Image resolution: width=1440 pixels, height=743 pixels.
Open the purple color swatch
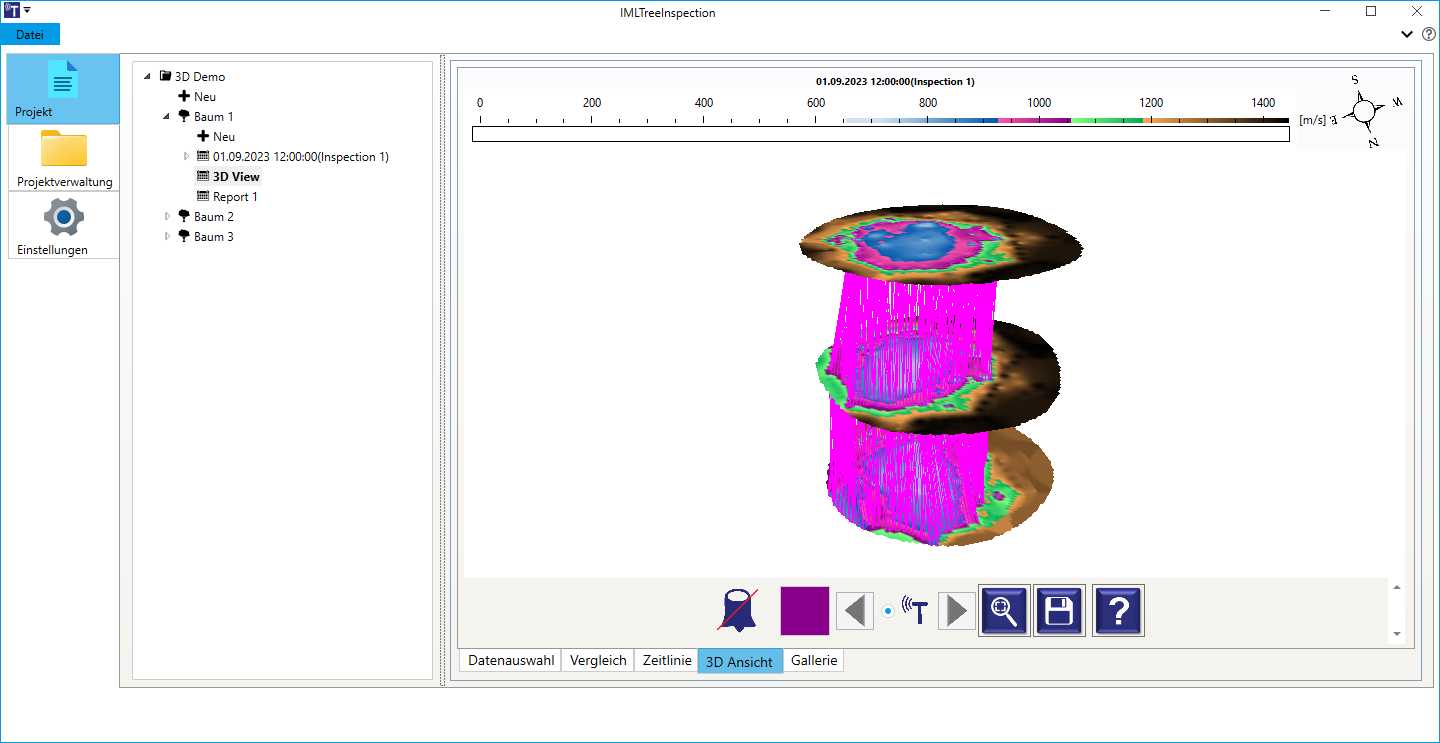click(805, 610)
